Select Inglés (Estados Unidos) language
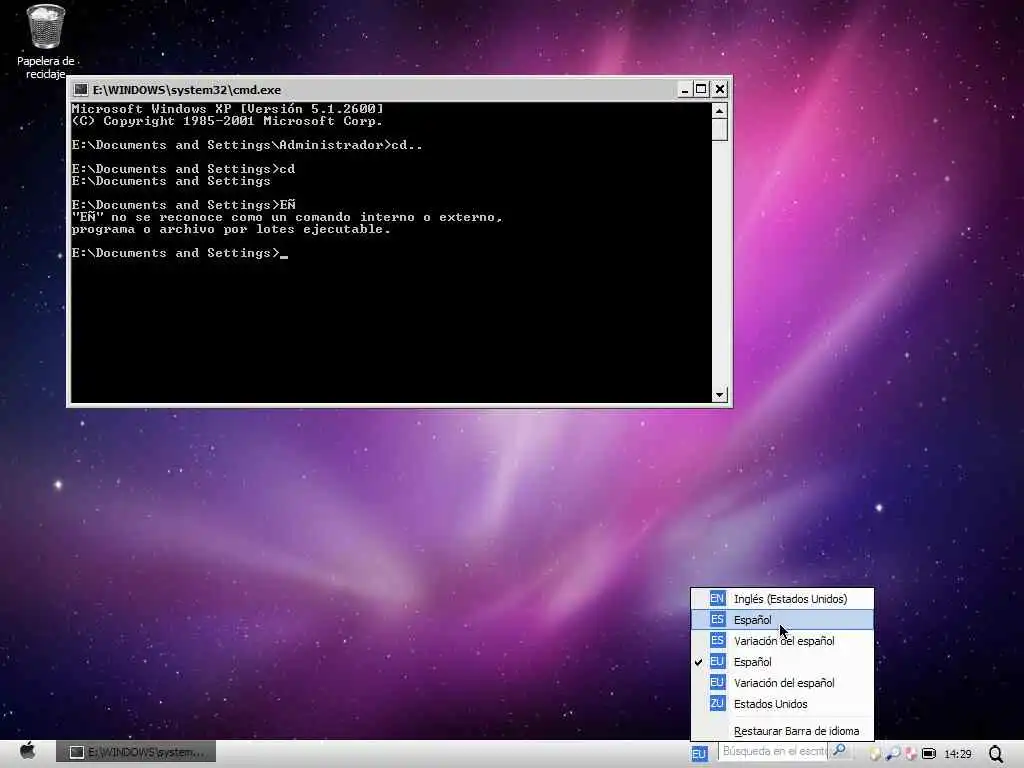The image size is (1024, 768). point(782,599)
